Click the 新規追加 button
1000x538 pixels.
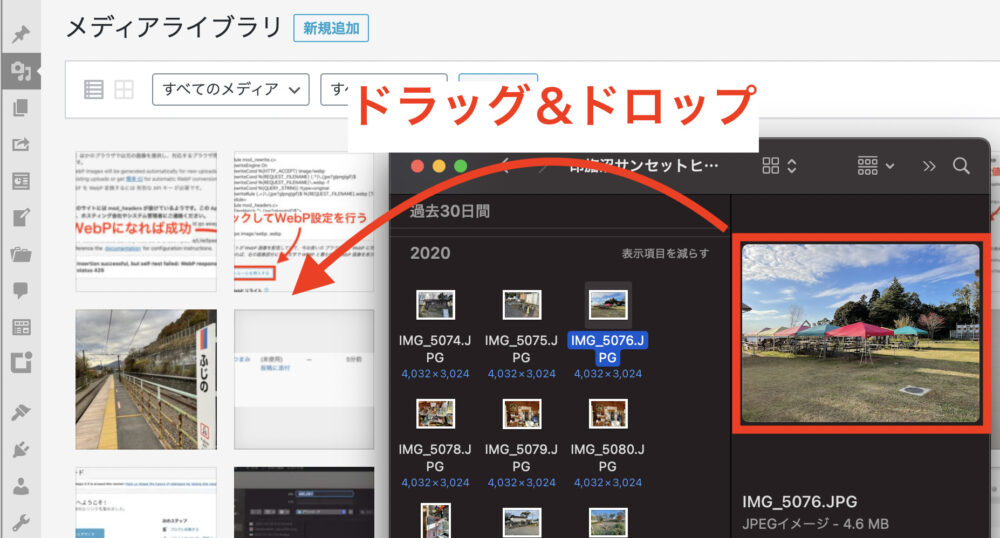pyautogui.click(x=331, y=29)
